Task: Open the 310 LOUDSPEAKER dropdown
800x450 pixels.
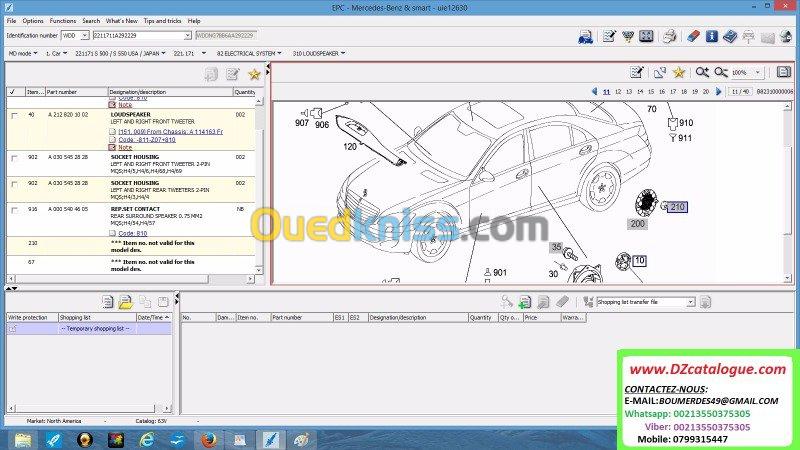Action: (x=318, y=53)
